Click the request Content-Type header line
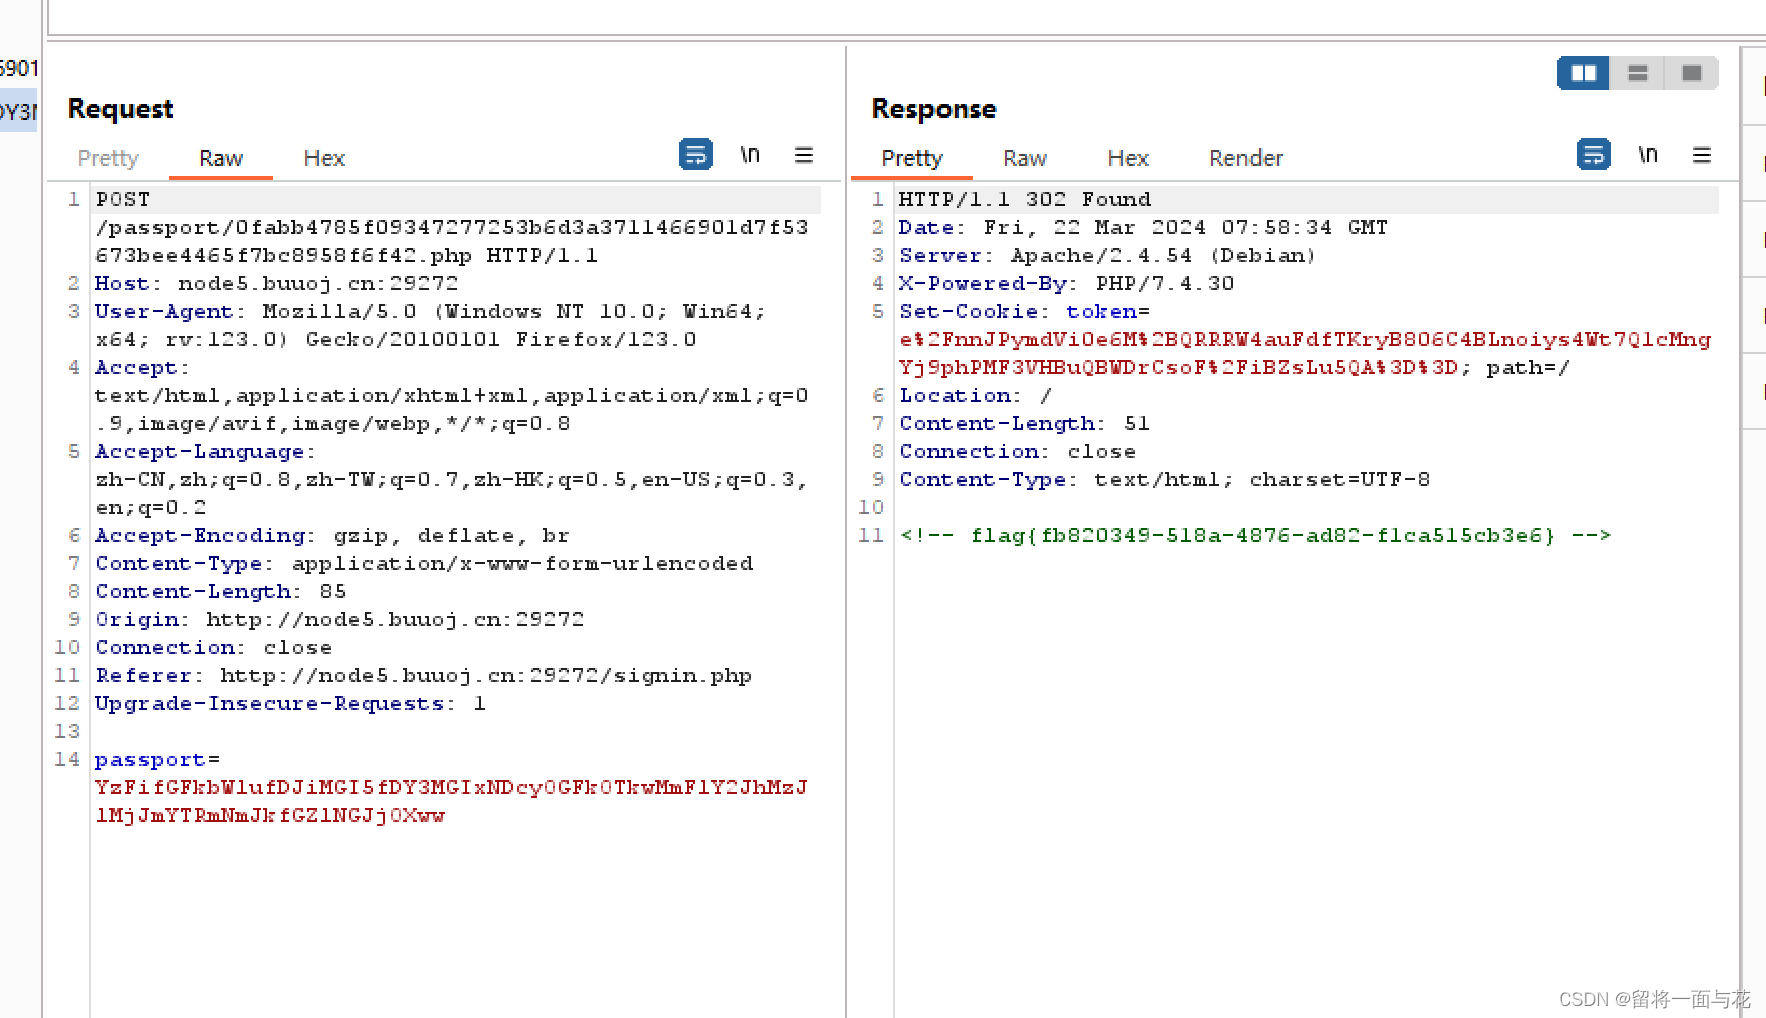The width and height of the screenshot is (1766, 1018). (424, 563)
